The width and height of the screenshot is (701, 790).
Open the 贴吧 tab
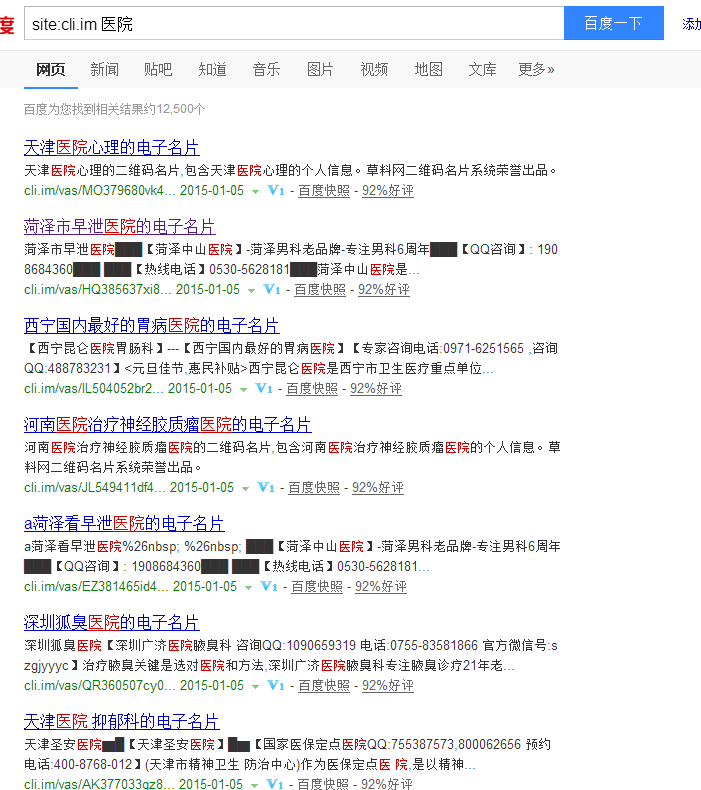pos(158,69)
